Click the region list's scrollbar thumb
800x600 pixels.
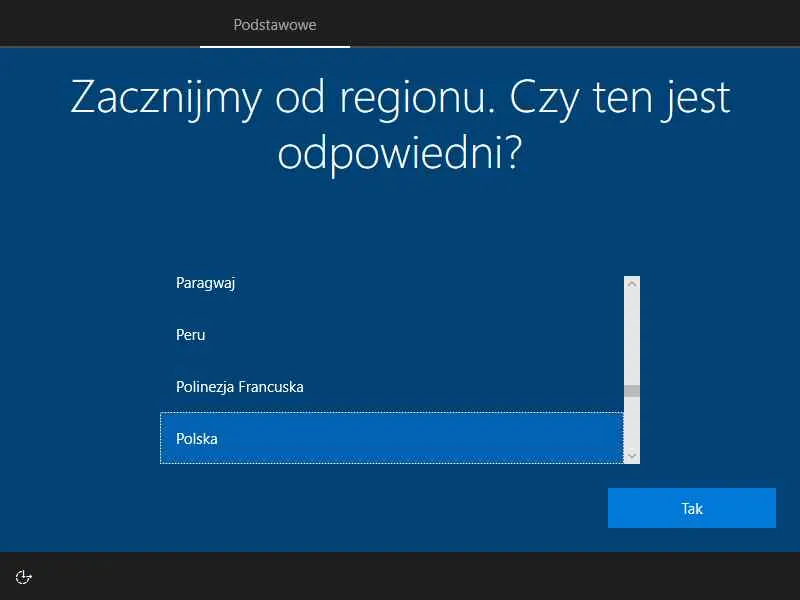632,391
